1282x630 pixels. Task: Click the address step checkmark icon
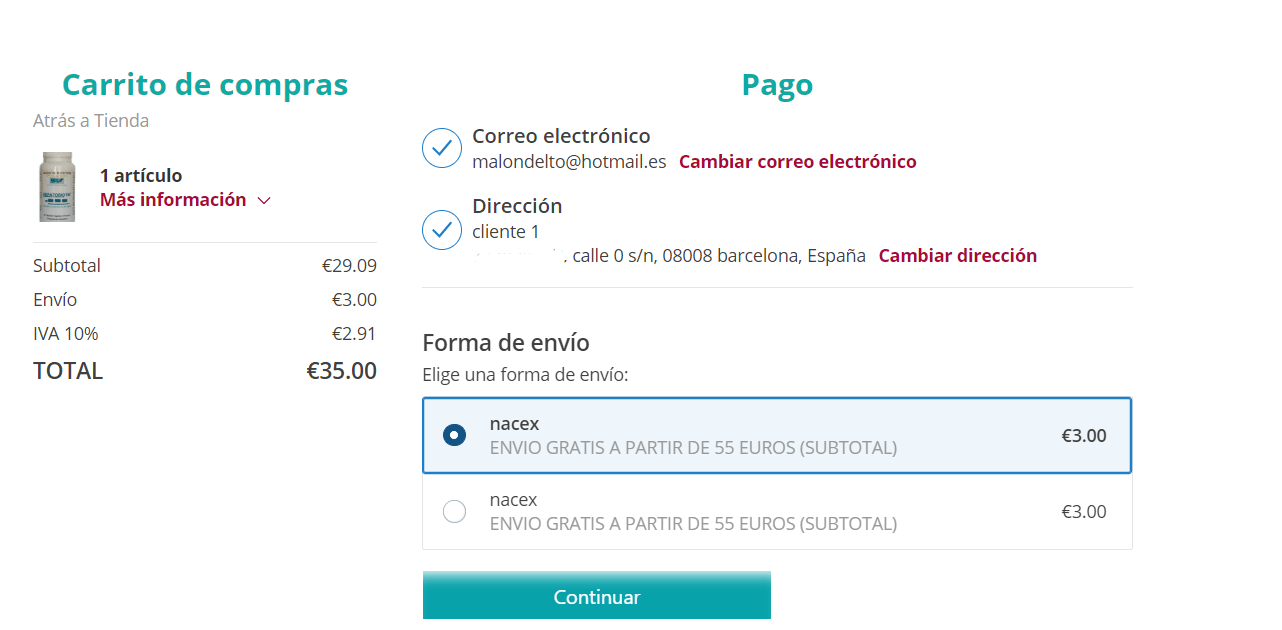pyautogui.click(x=442, y=230)
